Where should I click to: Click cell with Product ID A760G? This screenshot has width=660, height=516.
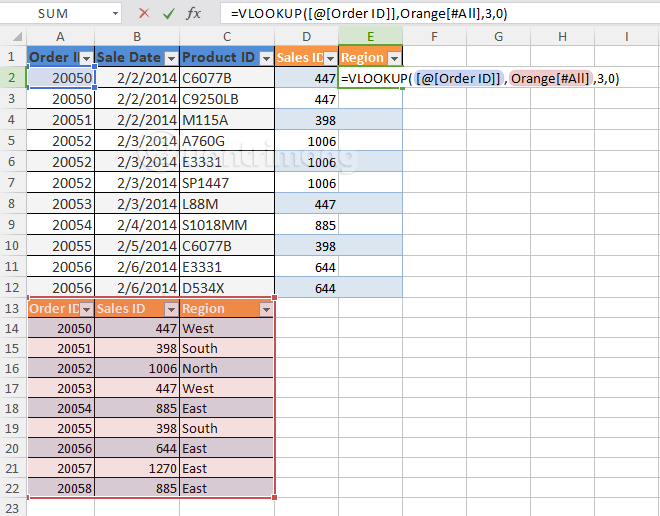(x=227, y=141)
